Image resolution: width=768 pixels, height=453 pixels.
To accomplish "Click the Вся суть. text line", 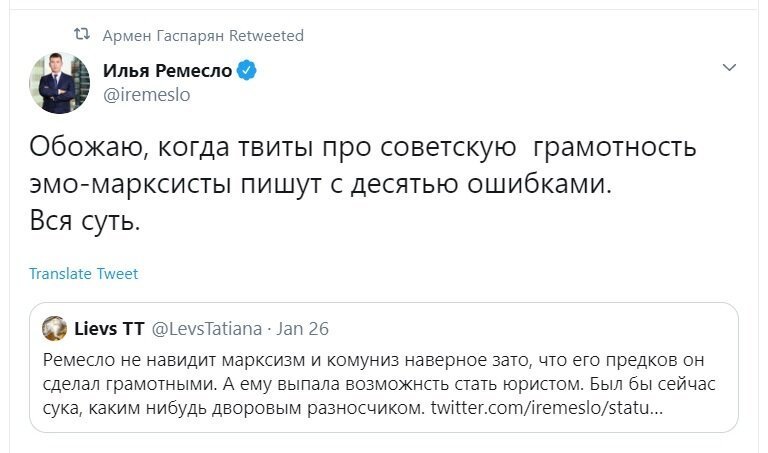I will point(85,221).
